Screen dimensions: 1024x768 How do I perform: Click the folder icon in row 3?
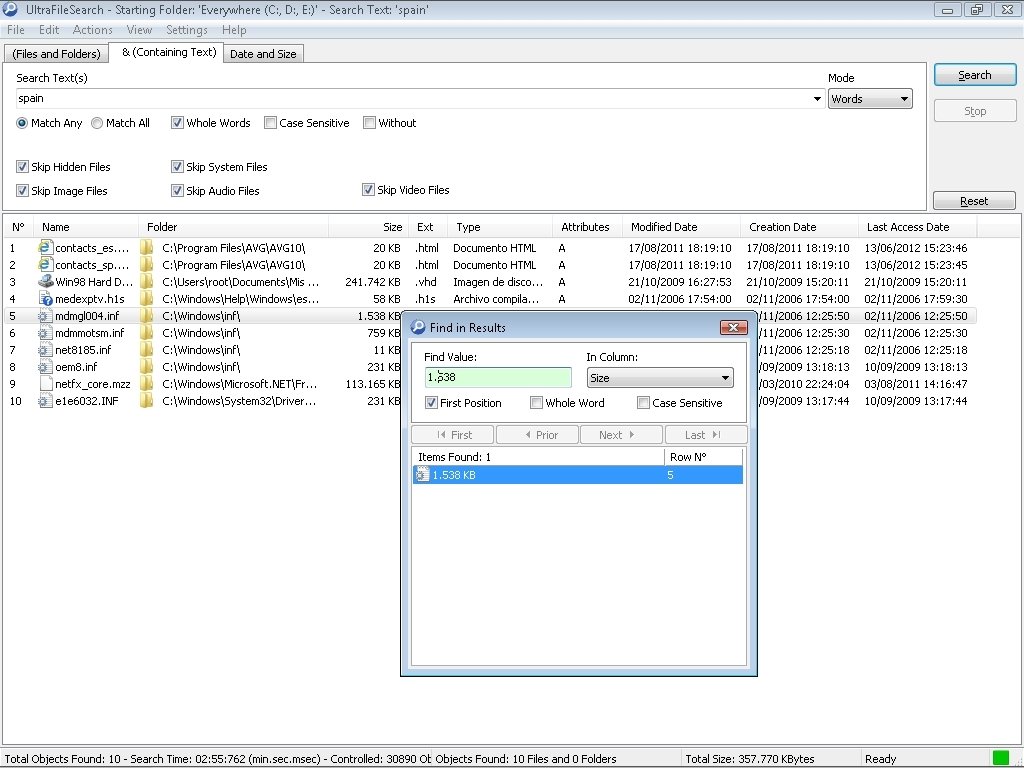click(x=148, y=281)
